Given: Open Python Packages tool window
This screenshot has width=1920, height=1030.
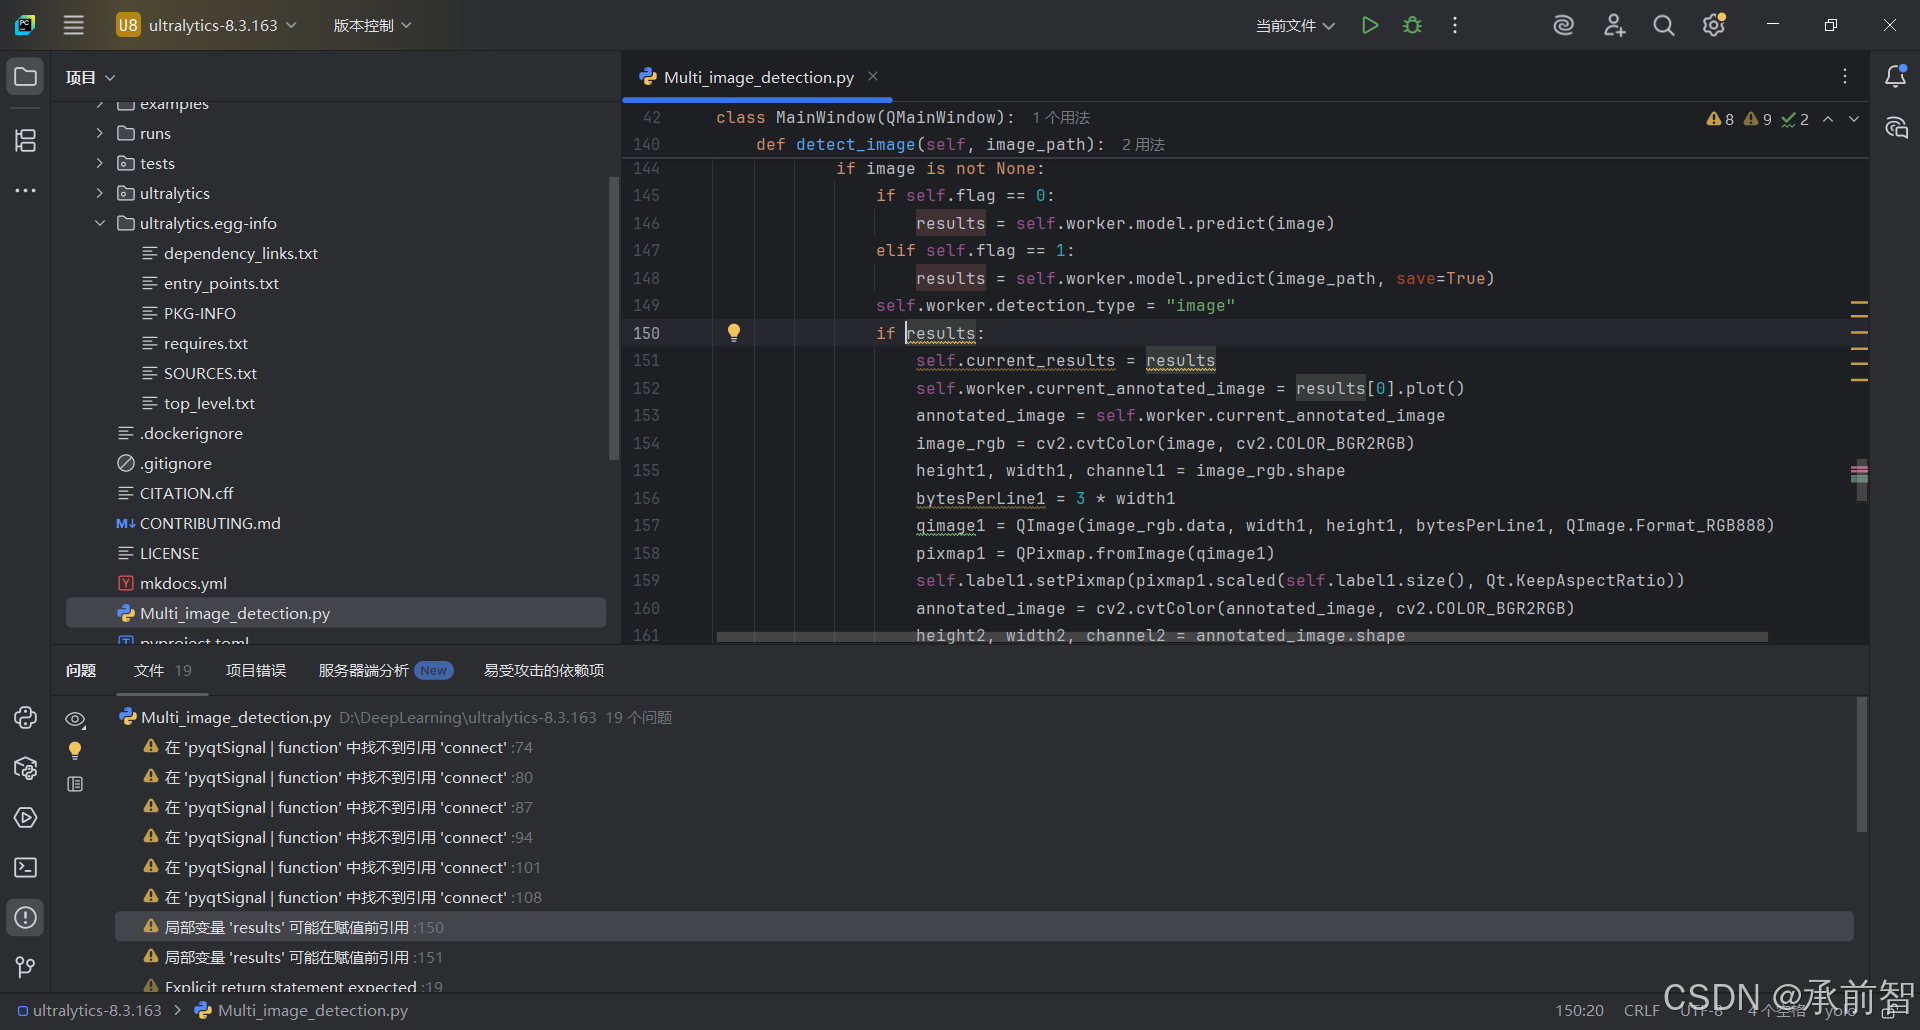Looking at the screenshot, I should [x=26, y=767].
